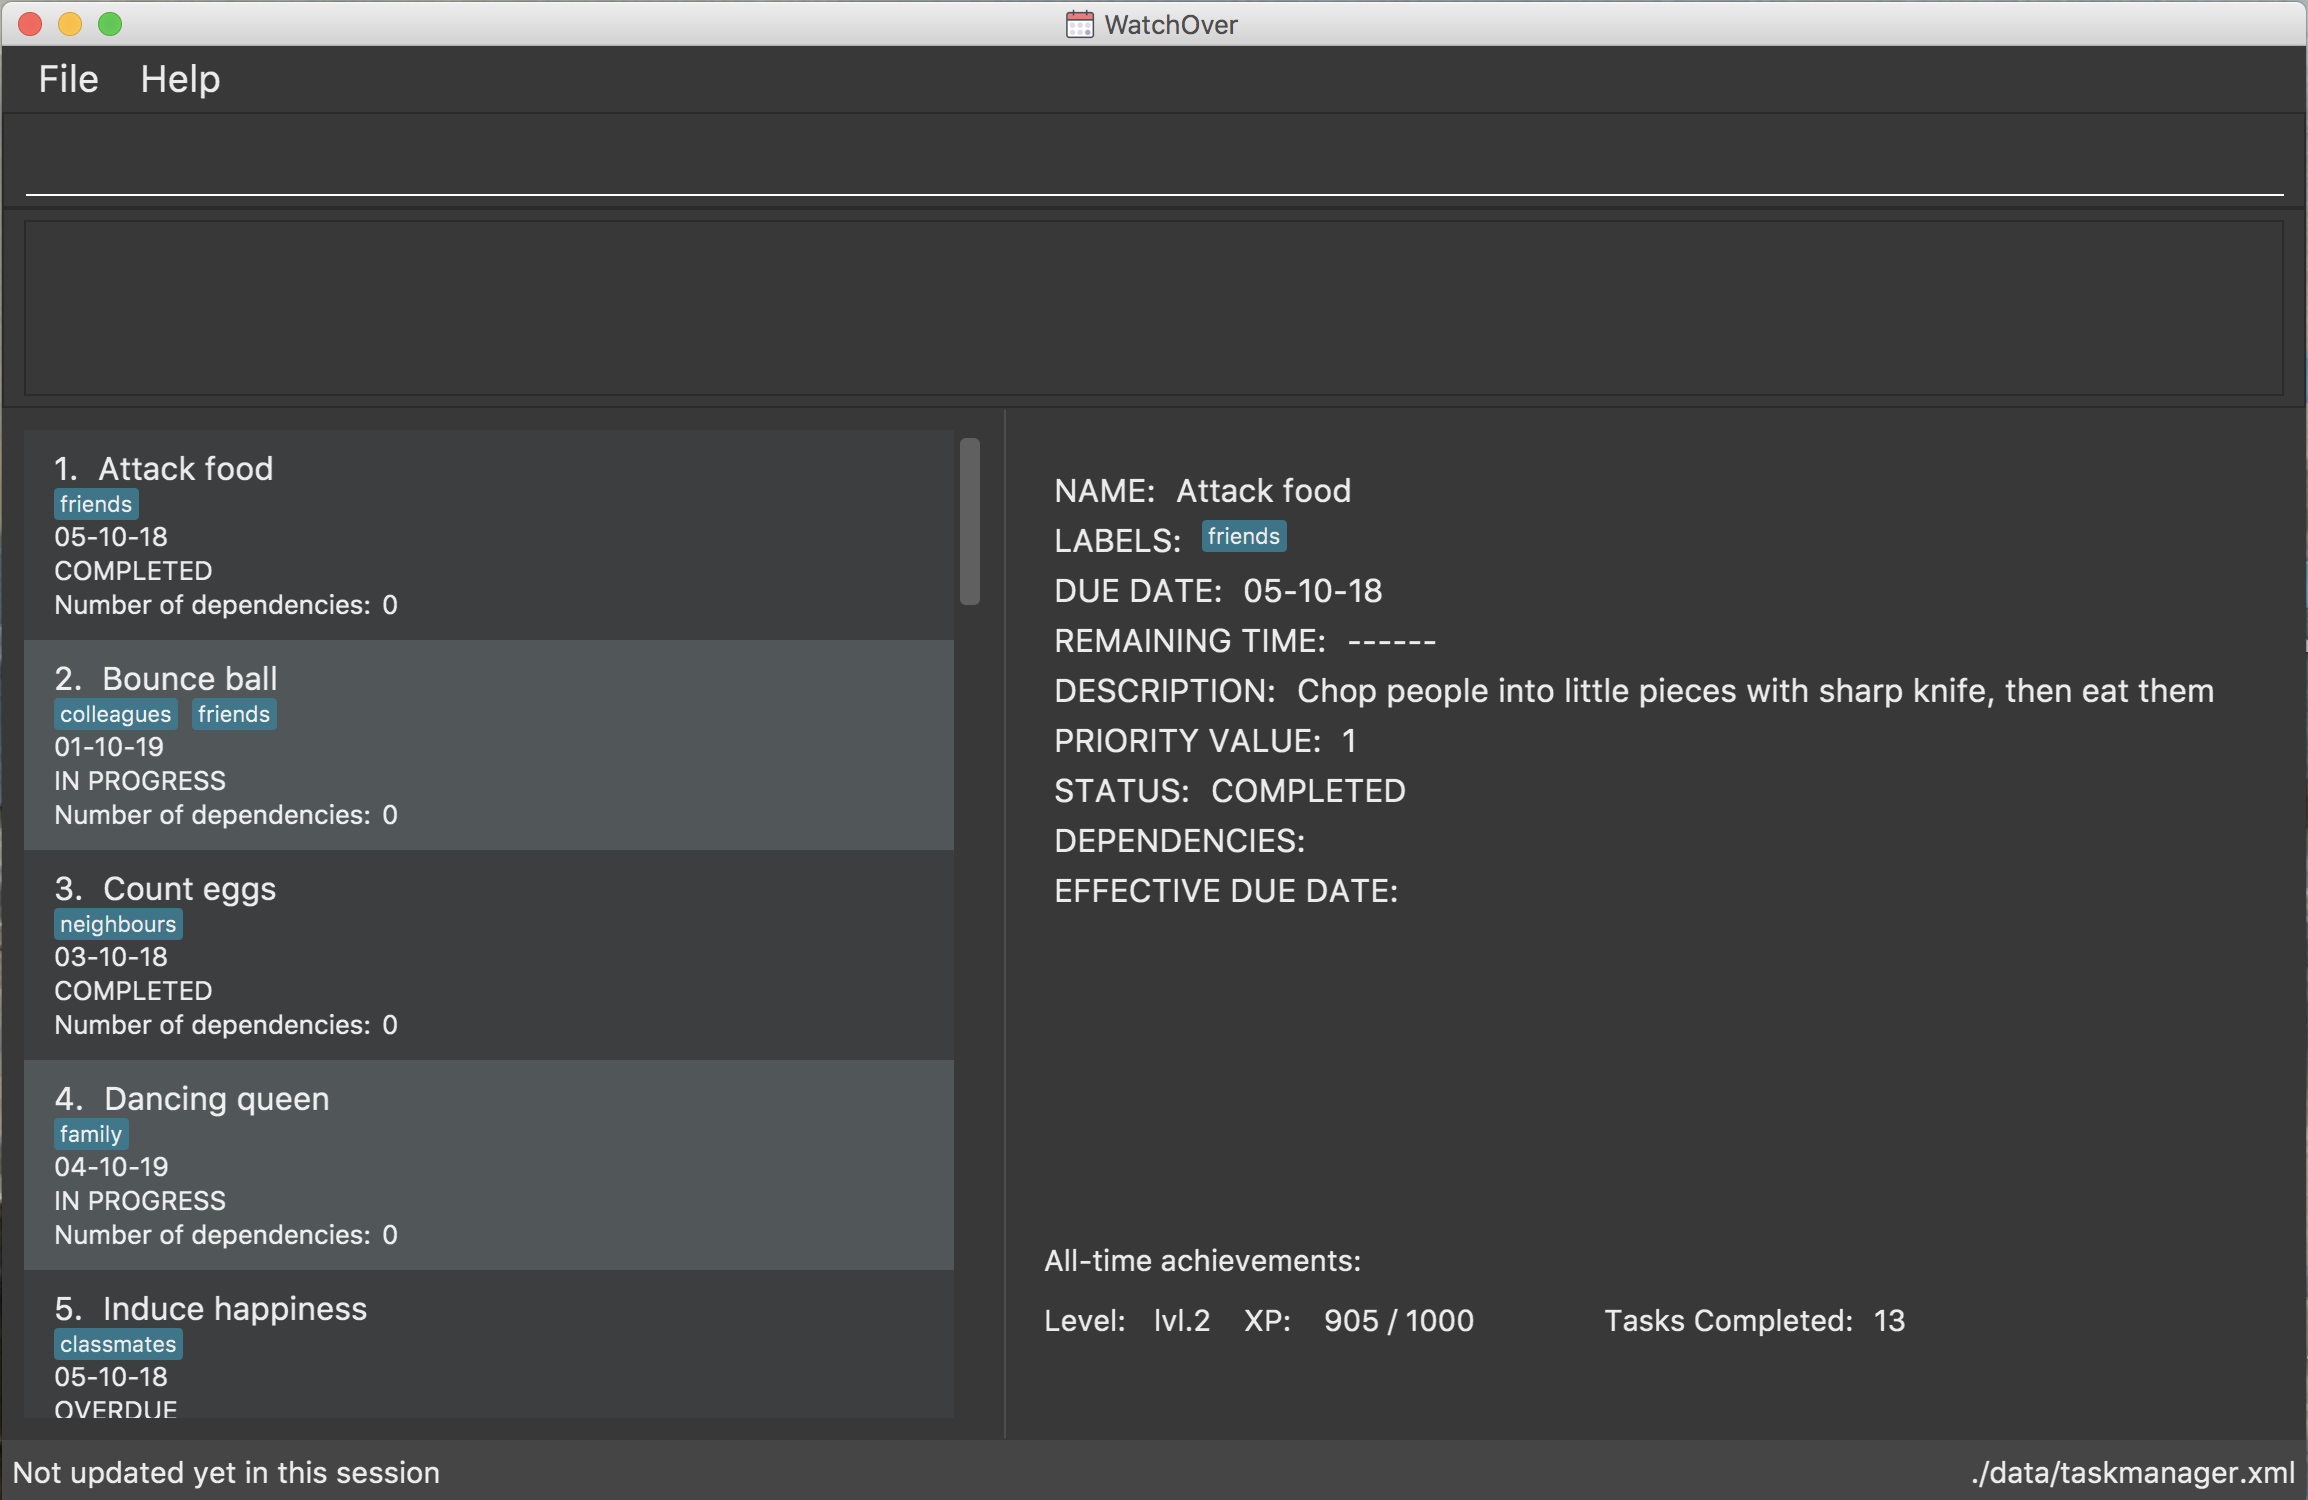This screenshot has width=2308, height=1500.
Task: Click the yellow minimize window button
Action: pos(70,24)
